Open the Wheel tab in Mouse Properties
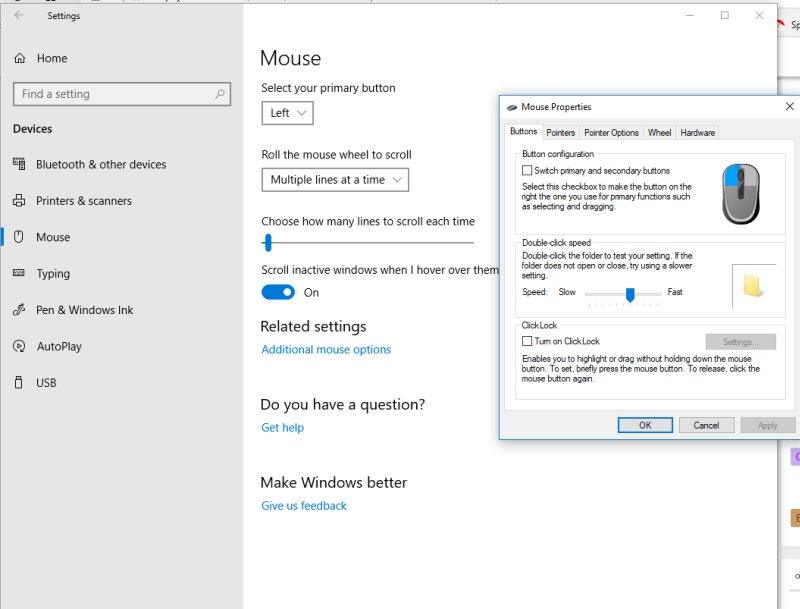This screenshot has height=609, width=800. [659, 131]
